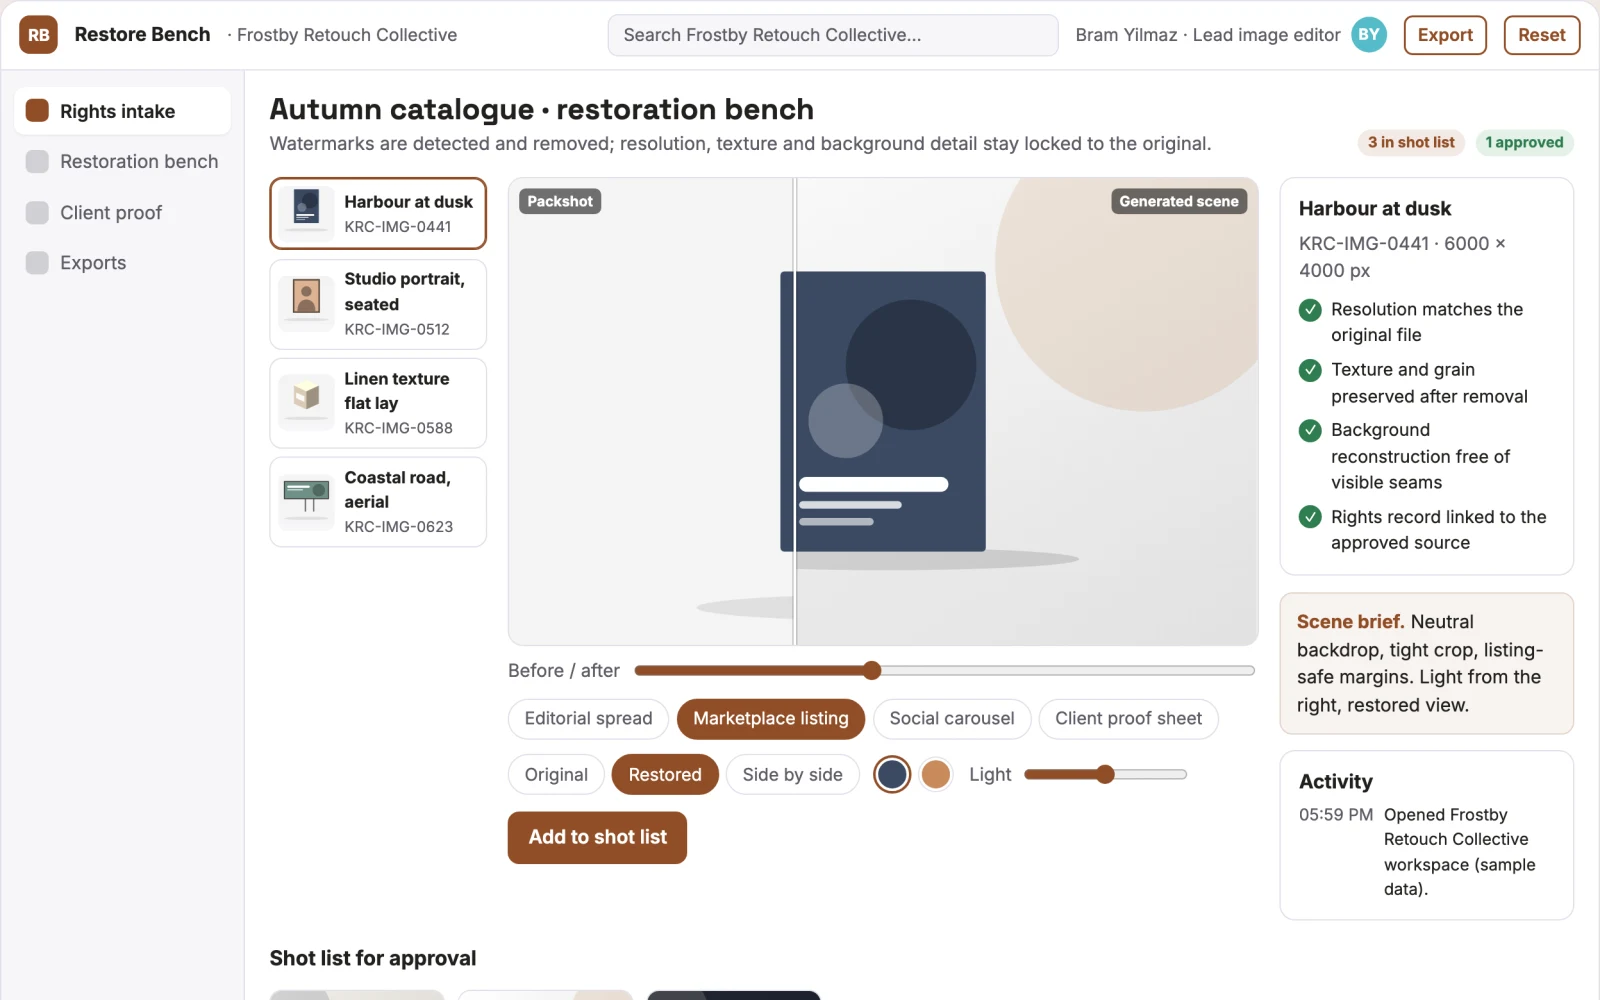Click the Rights record check icon
1600x1000 pixels.
coord(1310,517)
